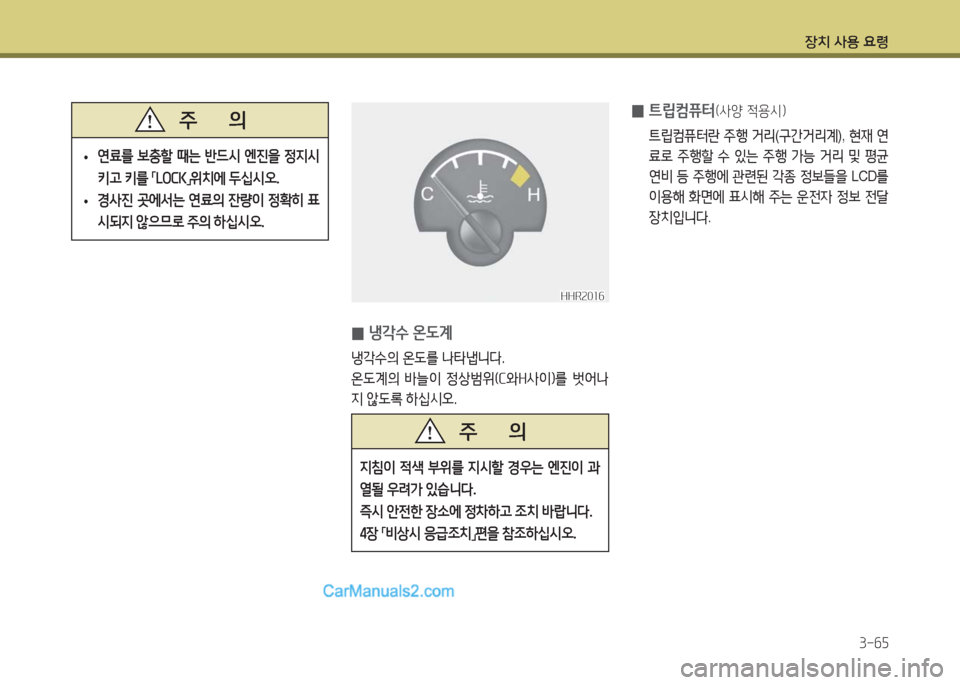Click the black square bullet before 트립컴퓨터

(x=637, y=111)
